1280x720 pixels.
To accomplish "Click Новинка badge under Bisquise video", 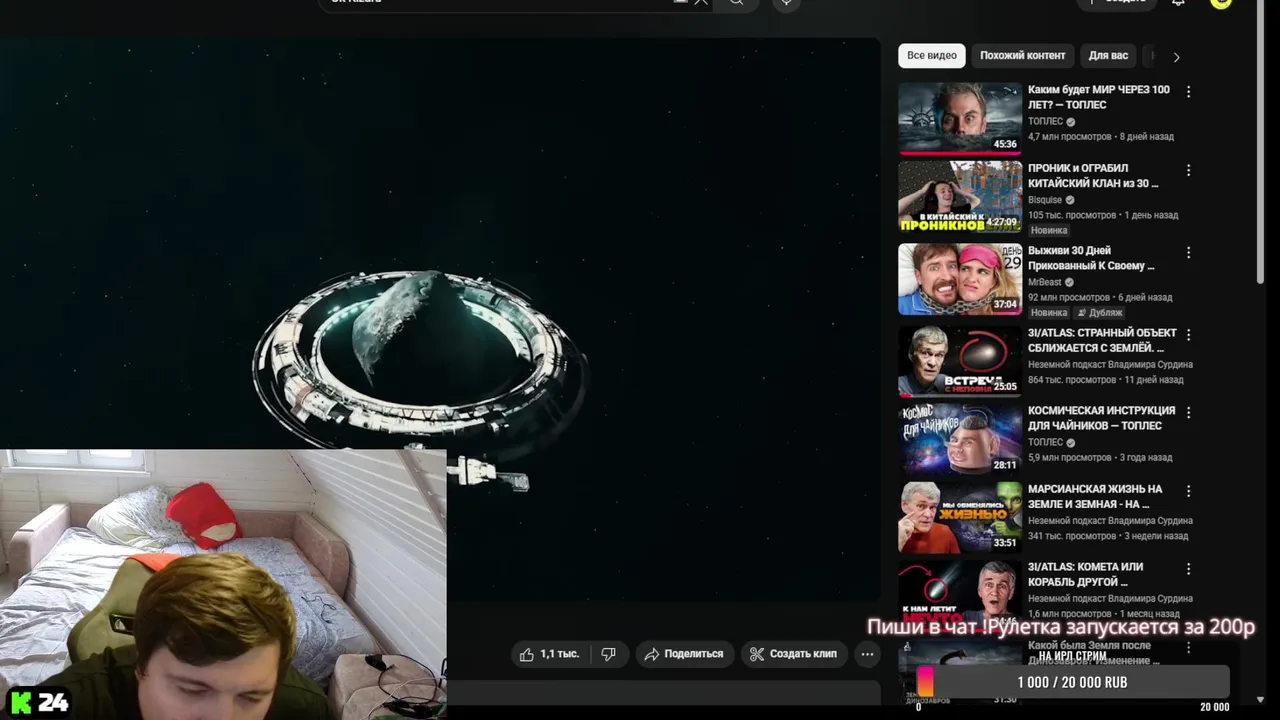I will click(1049, 231).
